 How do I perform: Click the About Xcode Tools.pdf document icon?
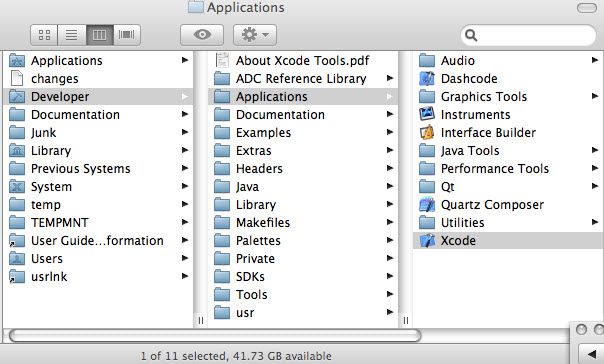222,60
